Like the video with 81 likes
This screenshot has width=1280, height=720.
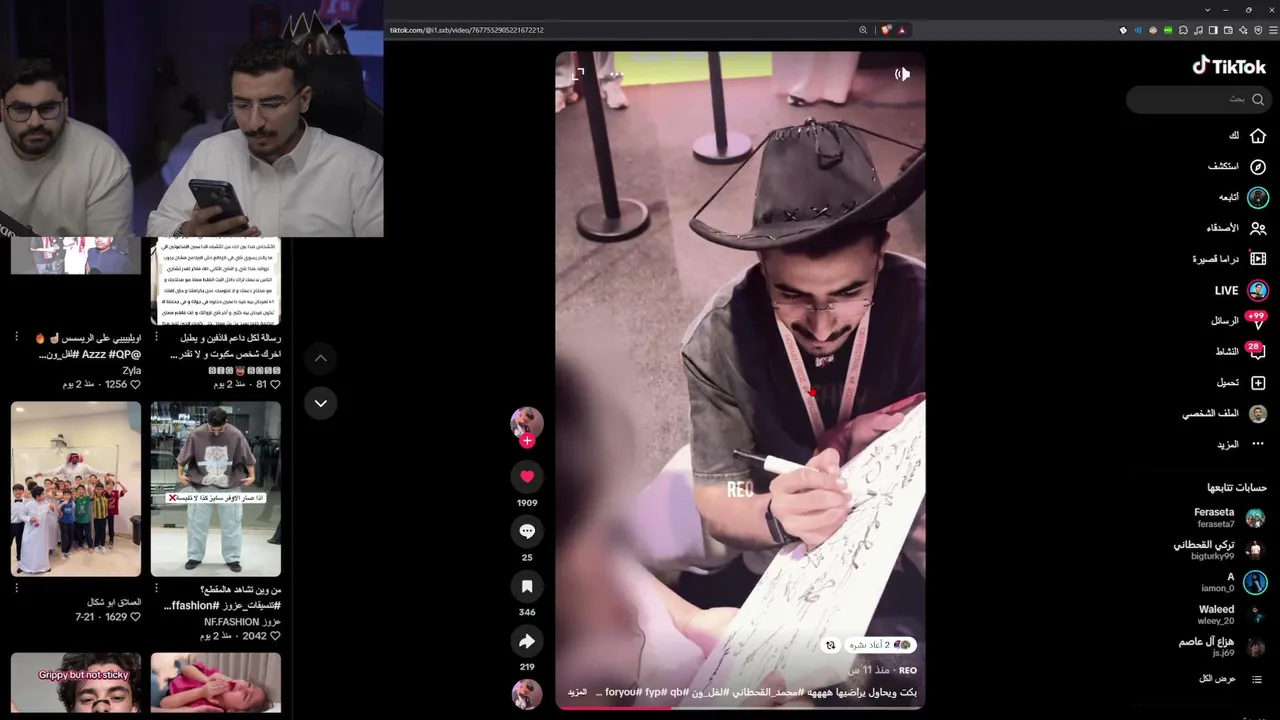[x=276, y=384]
